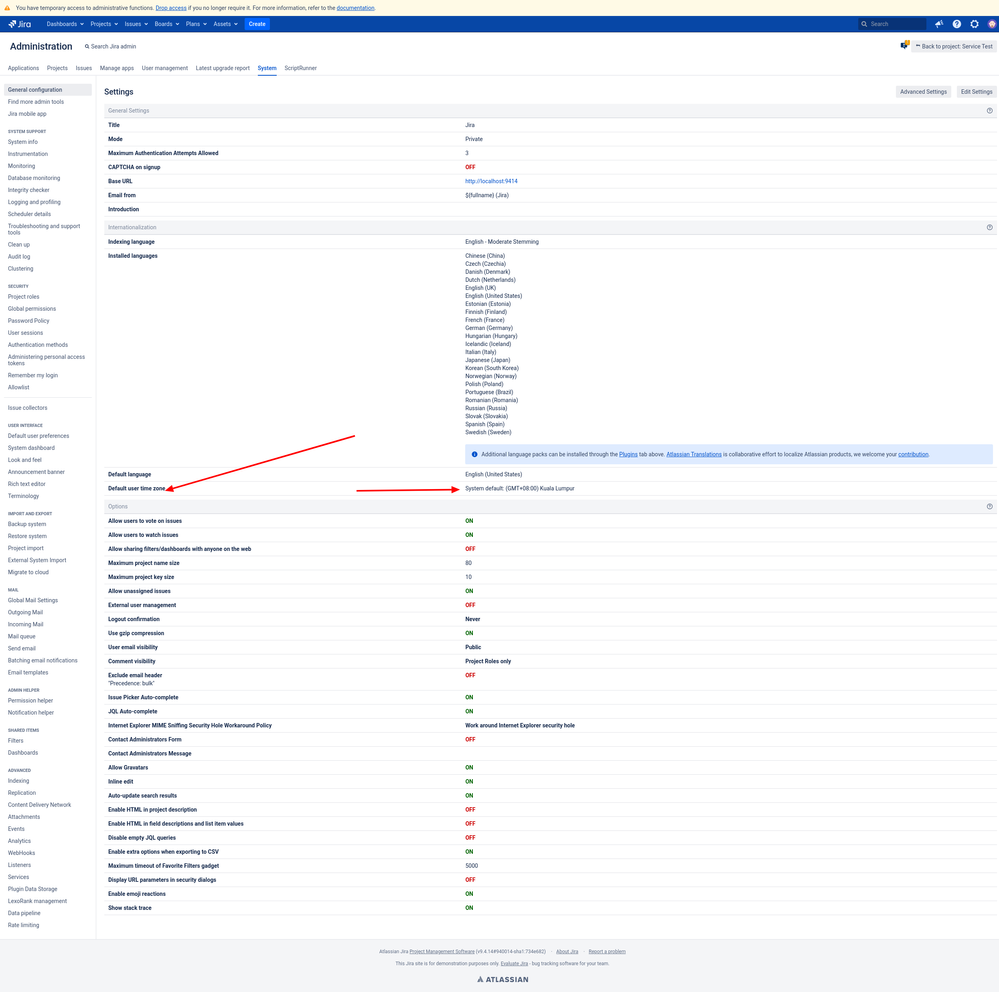
Task: Expand the Dashboards dropdown menu
Action: tap(65, 24)
